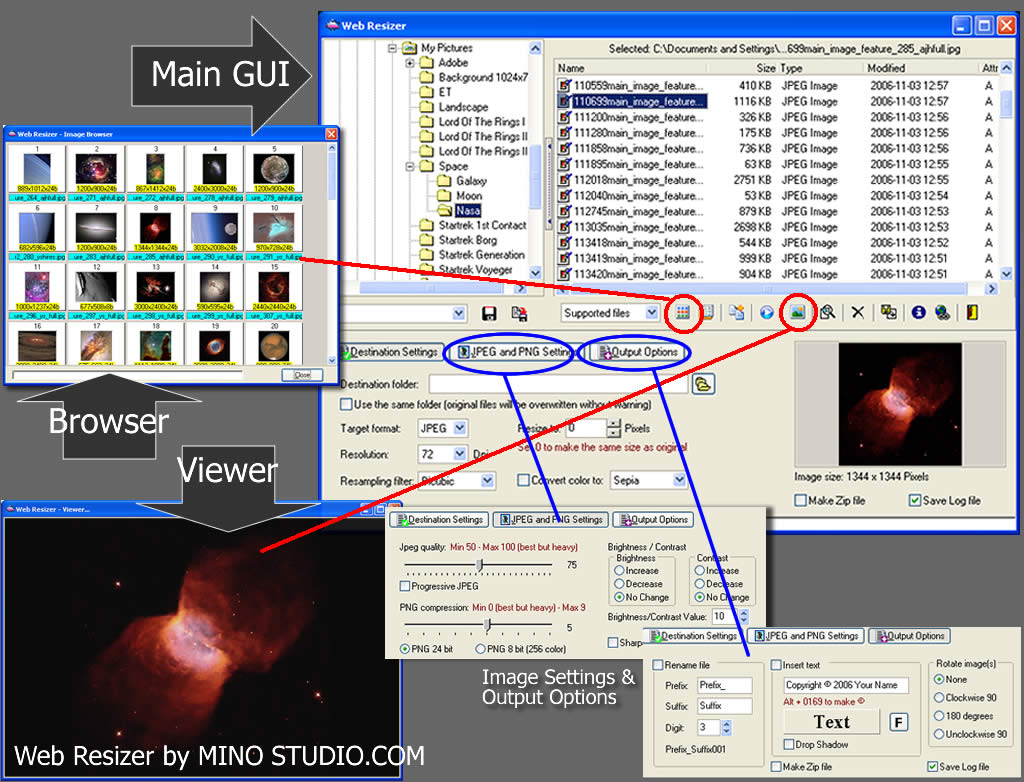Check 'Use the same folder' checkbox
The image size is (1024, 782).
(346, 404)
